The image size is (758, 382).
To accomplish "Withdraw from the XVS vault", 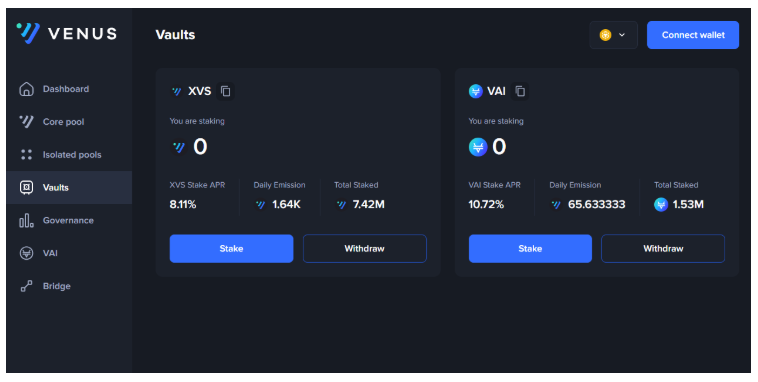I will [x=364, y=249].
